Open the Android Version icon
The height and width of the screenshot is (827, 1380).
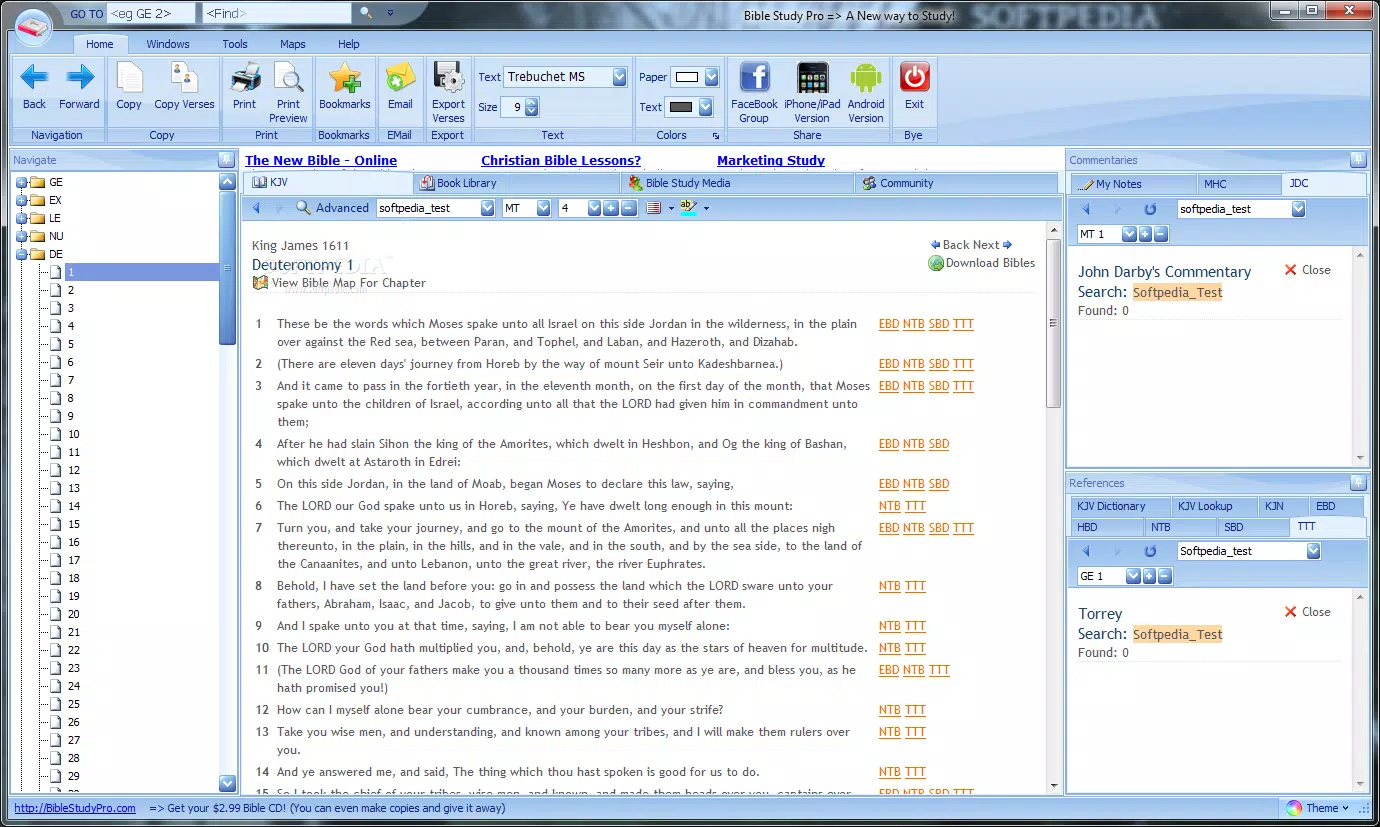coord(866,93)
